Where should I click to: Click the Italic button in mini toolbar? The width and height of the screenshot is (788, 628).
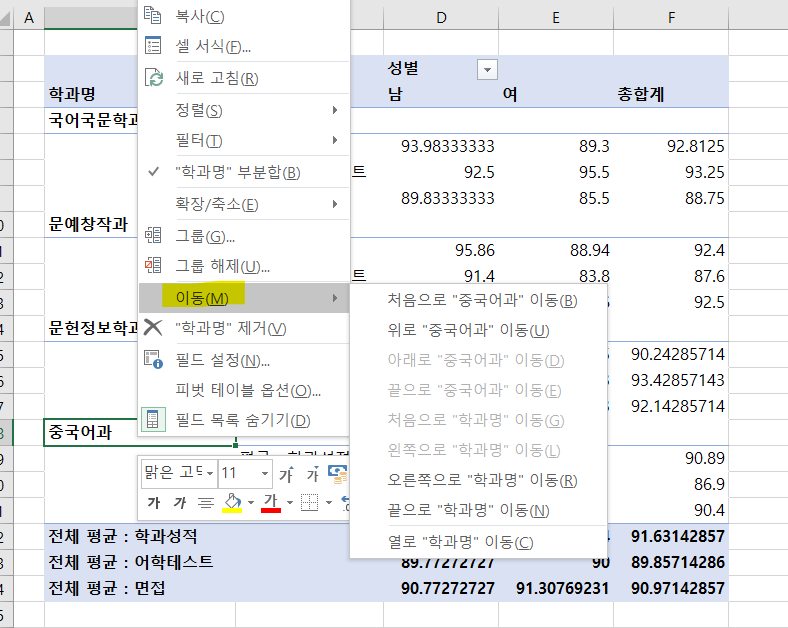pos(181,502)
